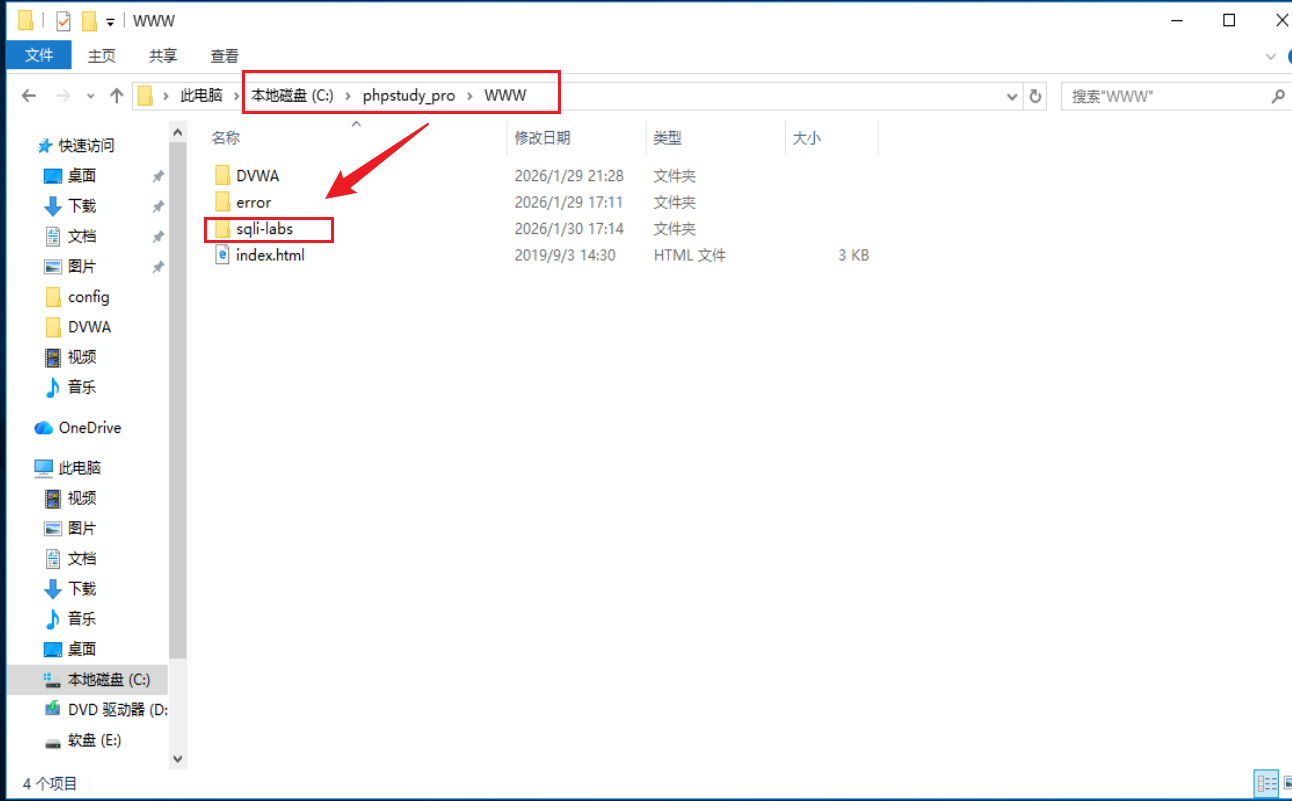Switch to the 查看 ribbon tab
The height and width of the screenshot is (801, 1292).
[x=224, y=56]
